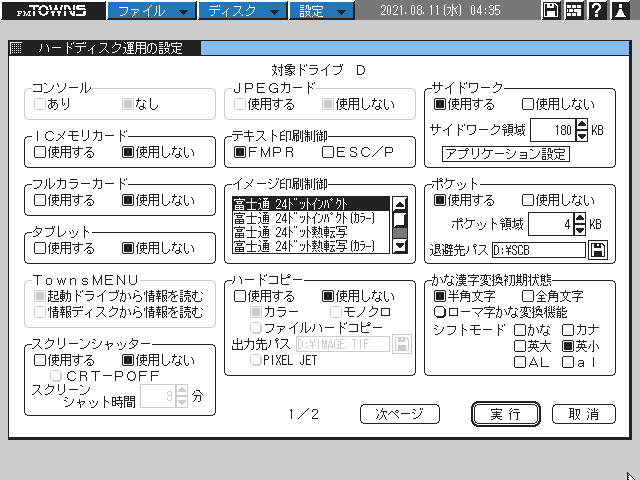This screenshot has width=640, height=480.
Task: Click the floppy disk icon in top bar
Action: [551, 10]
